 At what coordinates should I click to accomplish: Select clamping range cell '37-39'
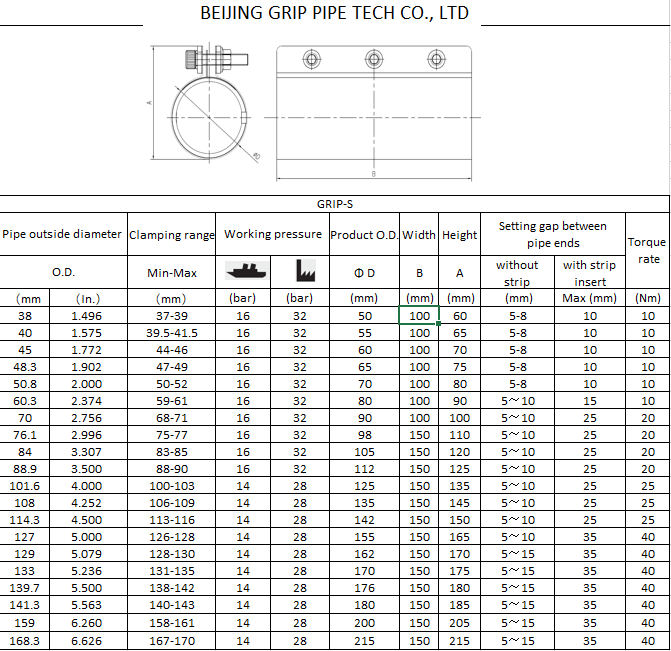pos(172,315)
